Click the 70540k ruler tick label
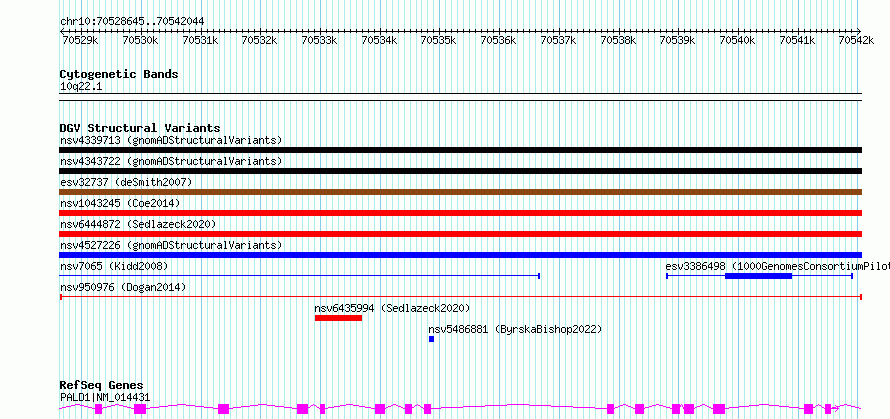890x419 pixels. 737,40
